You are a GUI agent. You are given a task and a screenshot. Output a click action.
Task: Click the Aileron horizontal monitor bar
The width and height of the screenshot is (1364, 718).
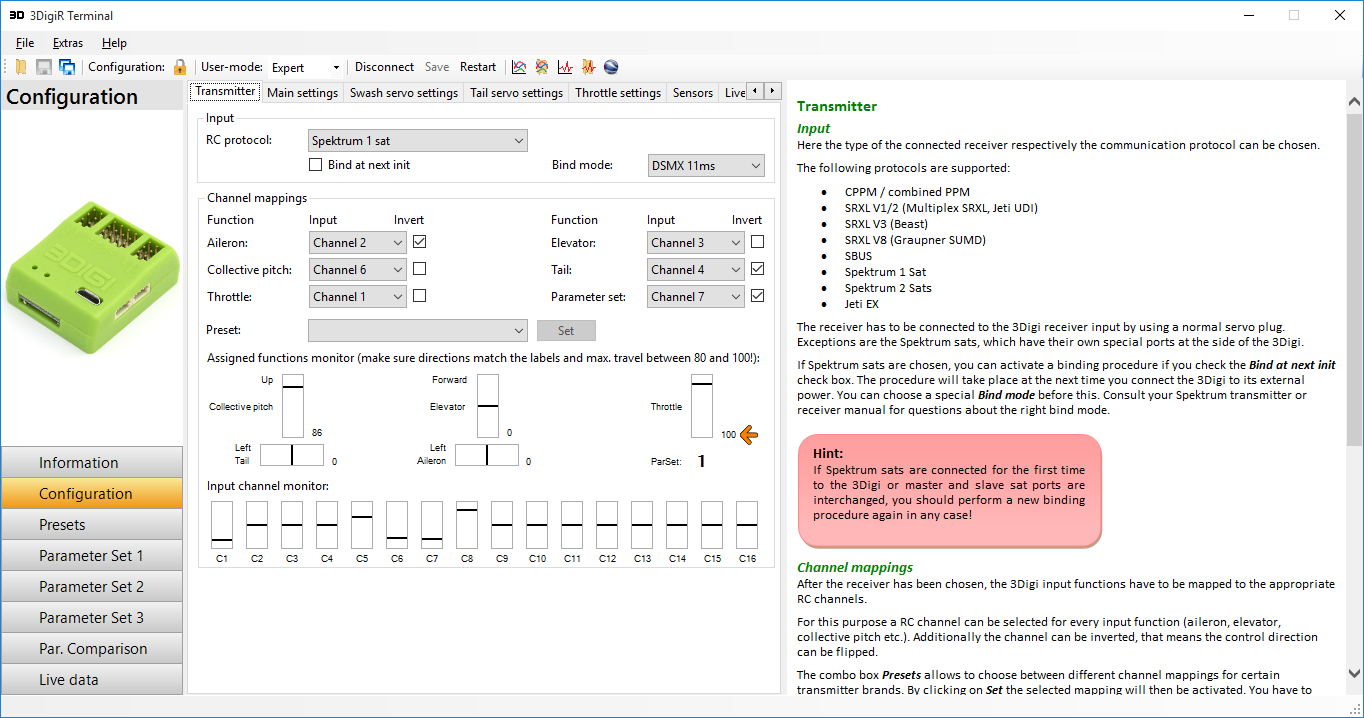[487, 455]
